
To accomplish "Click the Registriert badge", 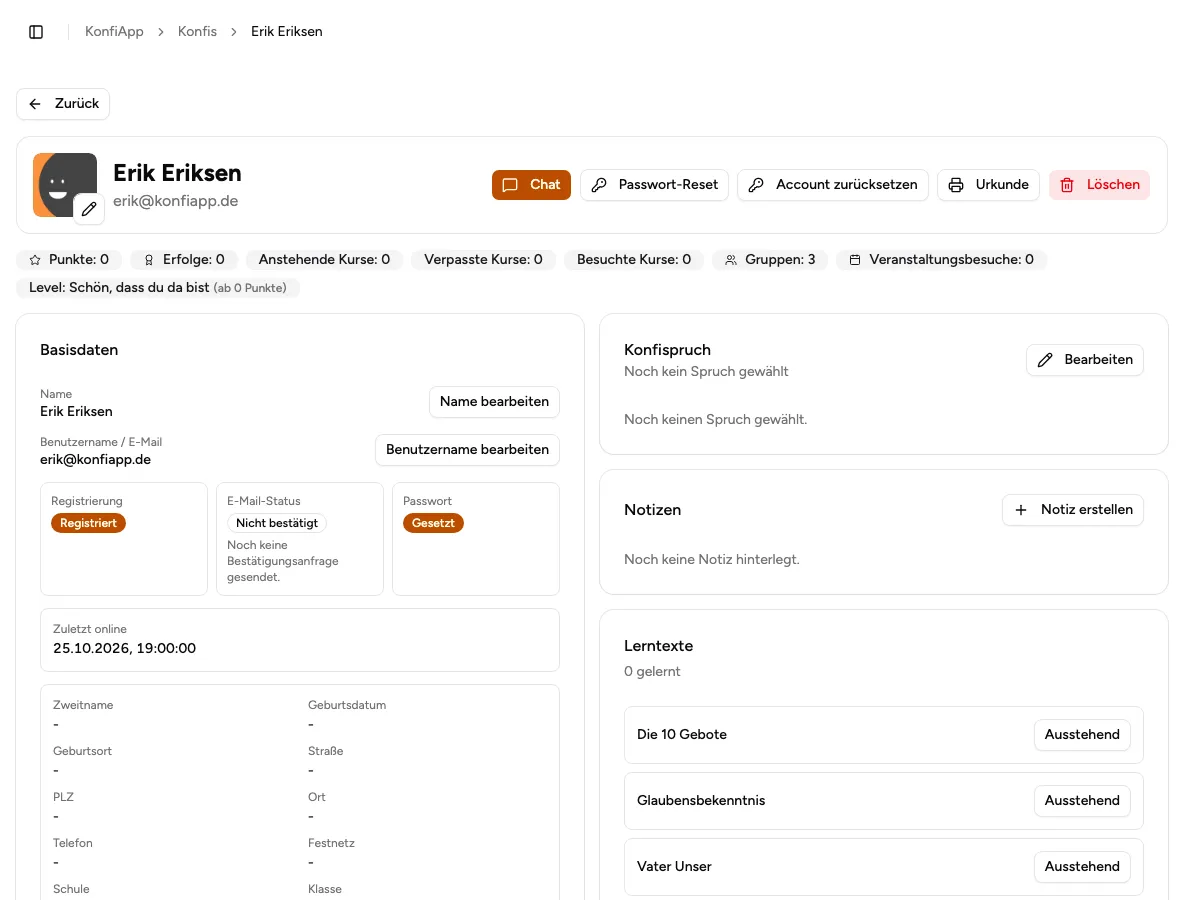I will click(88, 523).
